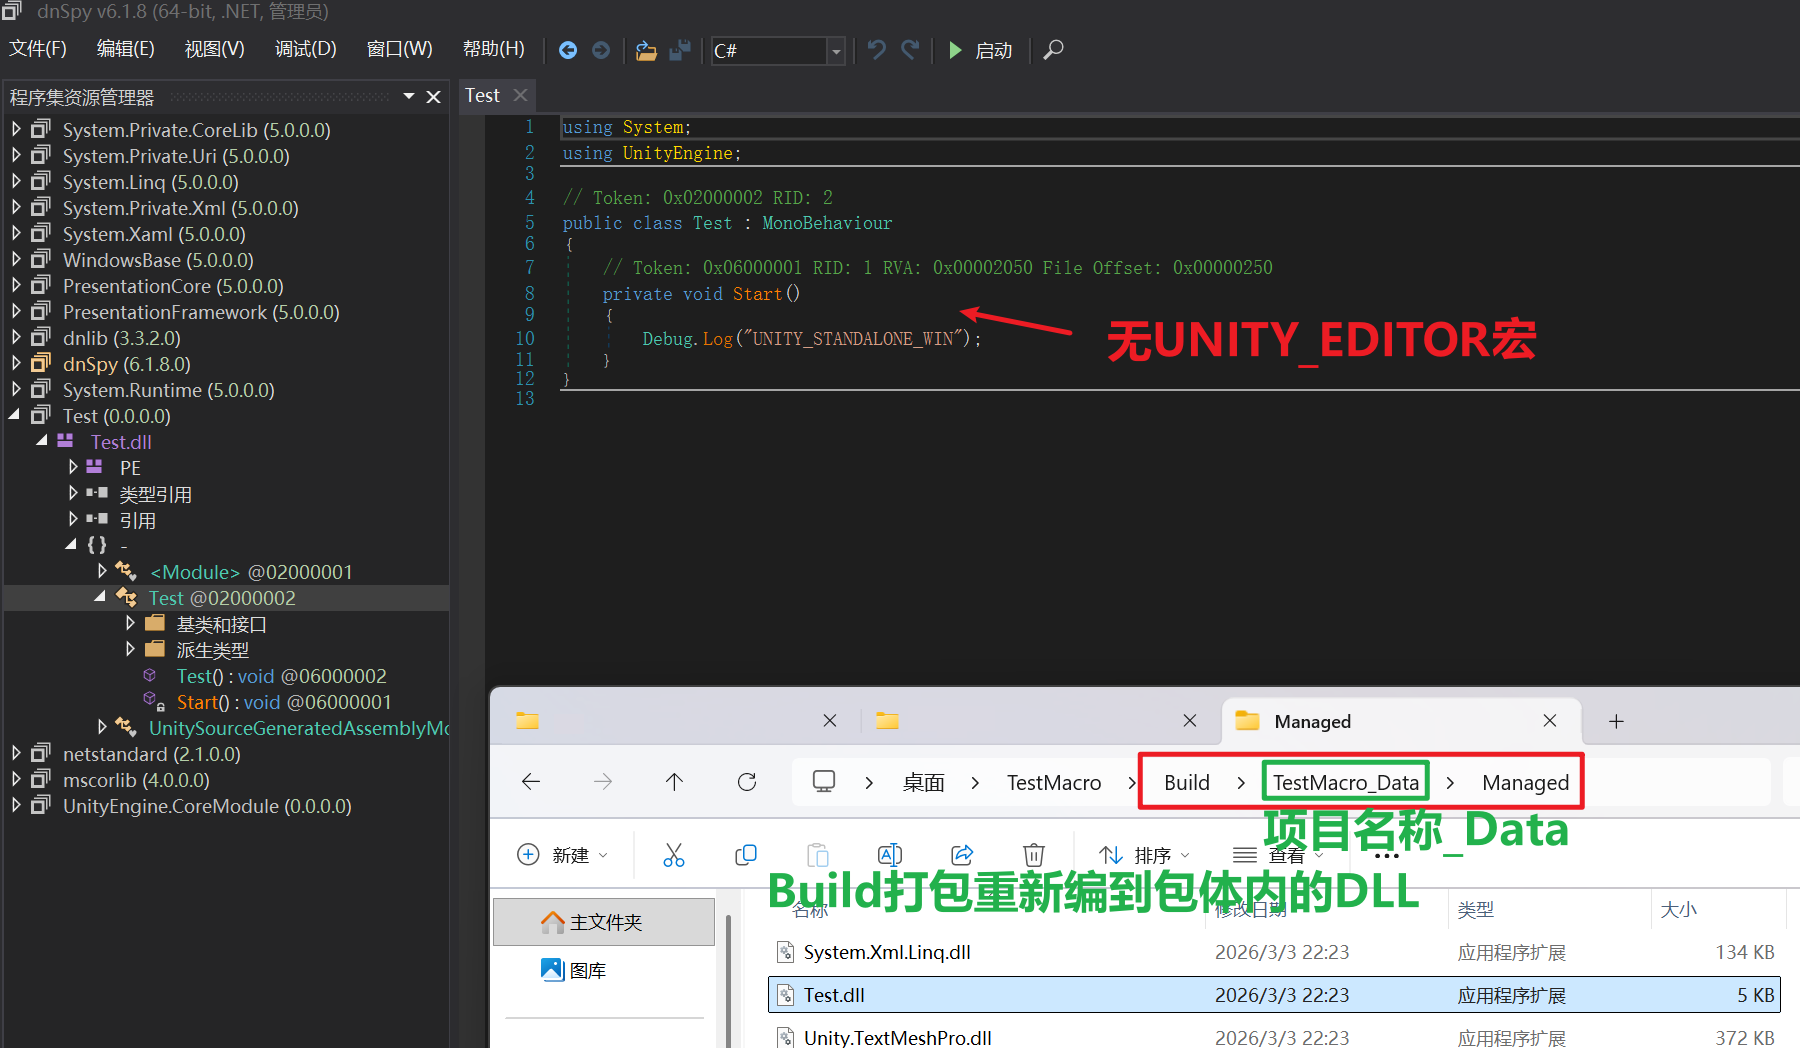Screen dimensions: 1800x1048
Task: Click the 新建 button in Explorer
Action: tap(562, 855)
